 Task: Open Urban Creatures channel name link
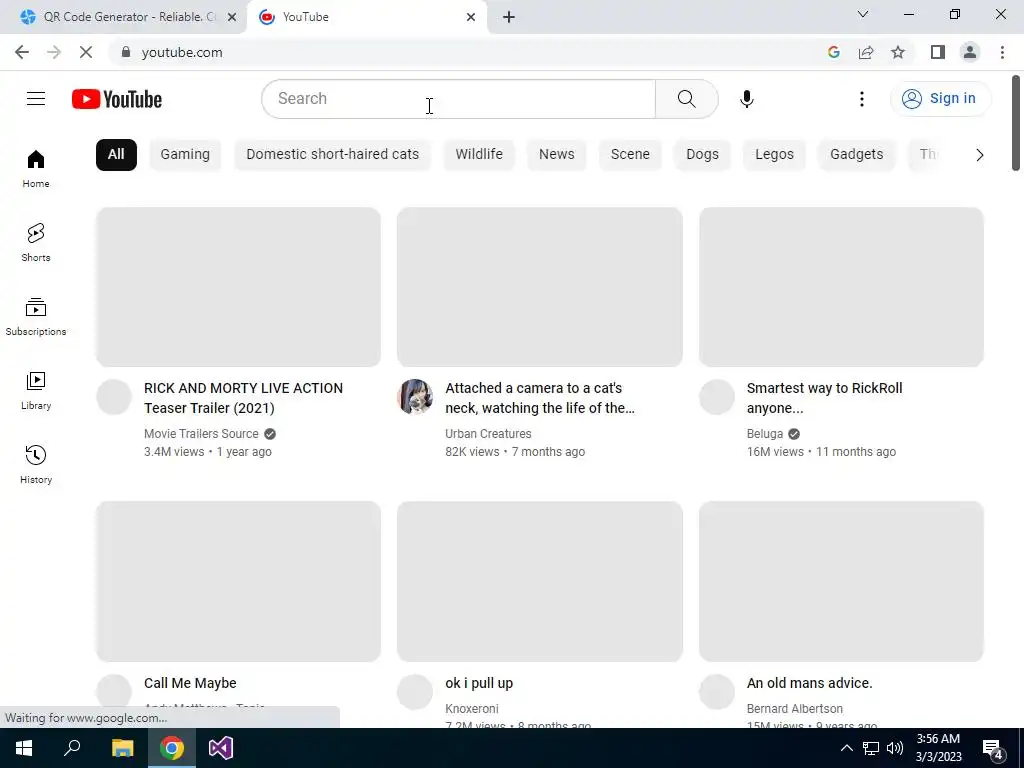click(488, 434)
